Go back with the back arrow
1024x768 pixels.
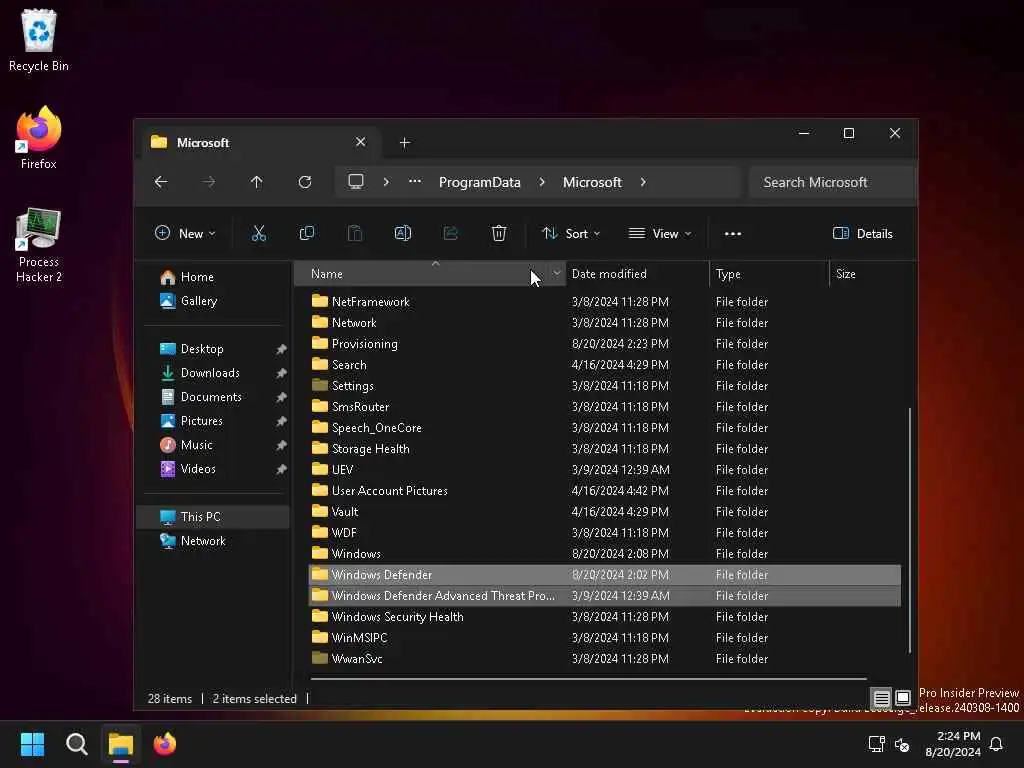[161, 182]
